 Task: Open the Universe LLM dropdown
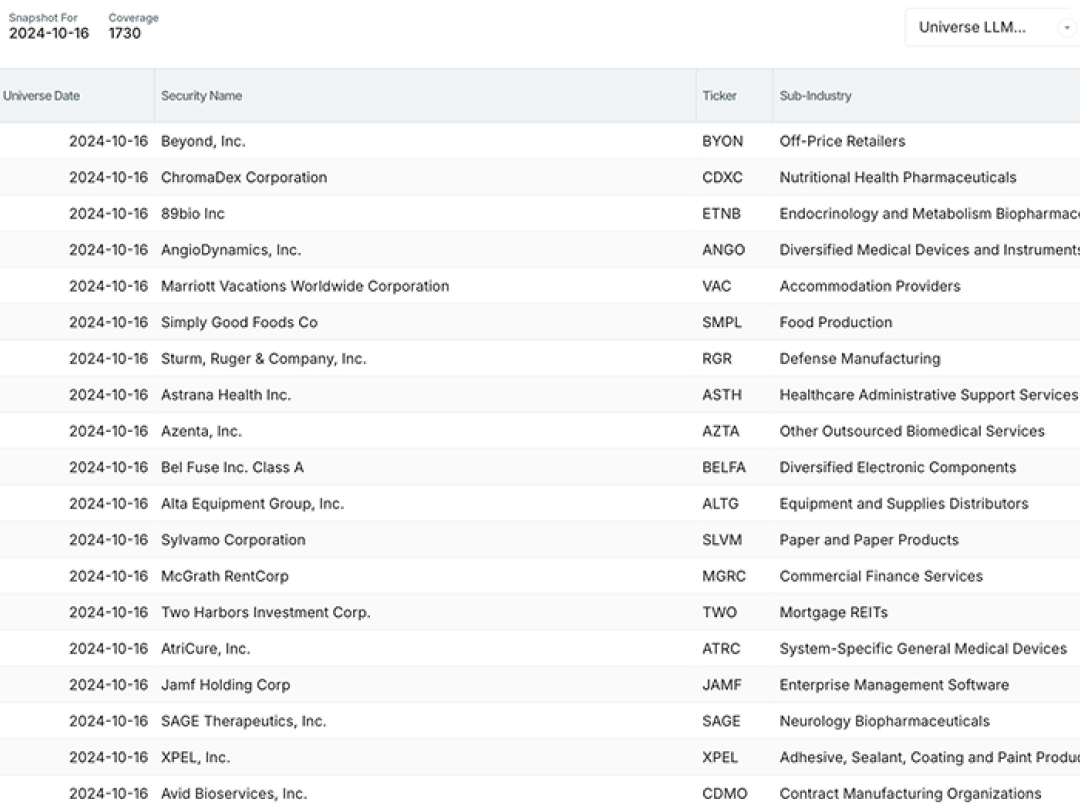click(992, 28)
